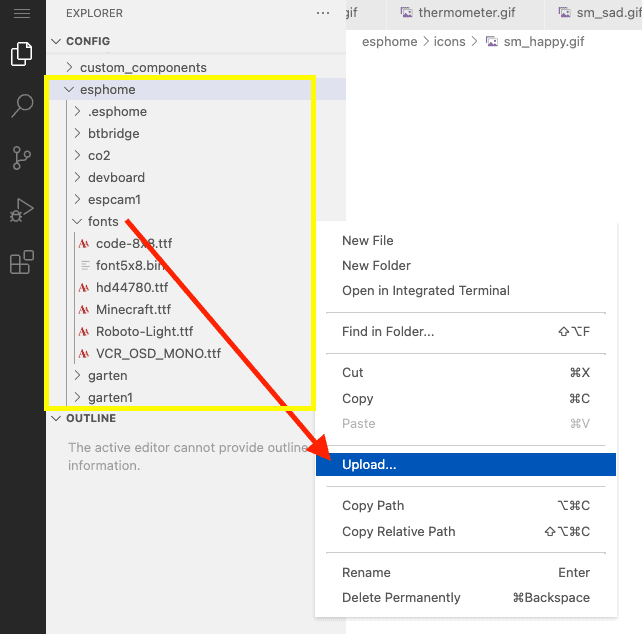Select the code-8x8.ttf font file
The image size is (642, 634).
tap(134, 243)
